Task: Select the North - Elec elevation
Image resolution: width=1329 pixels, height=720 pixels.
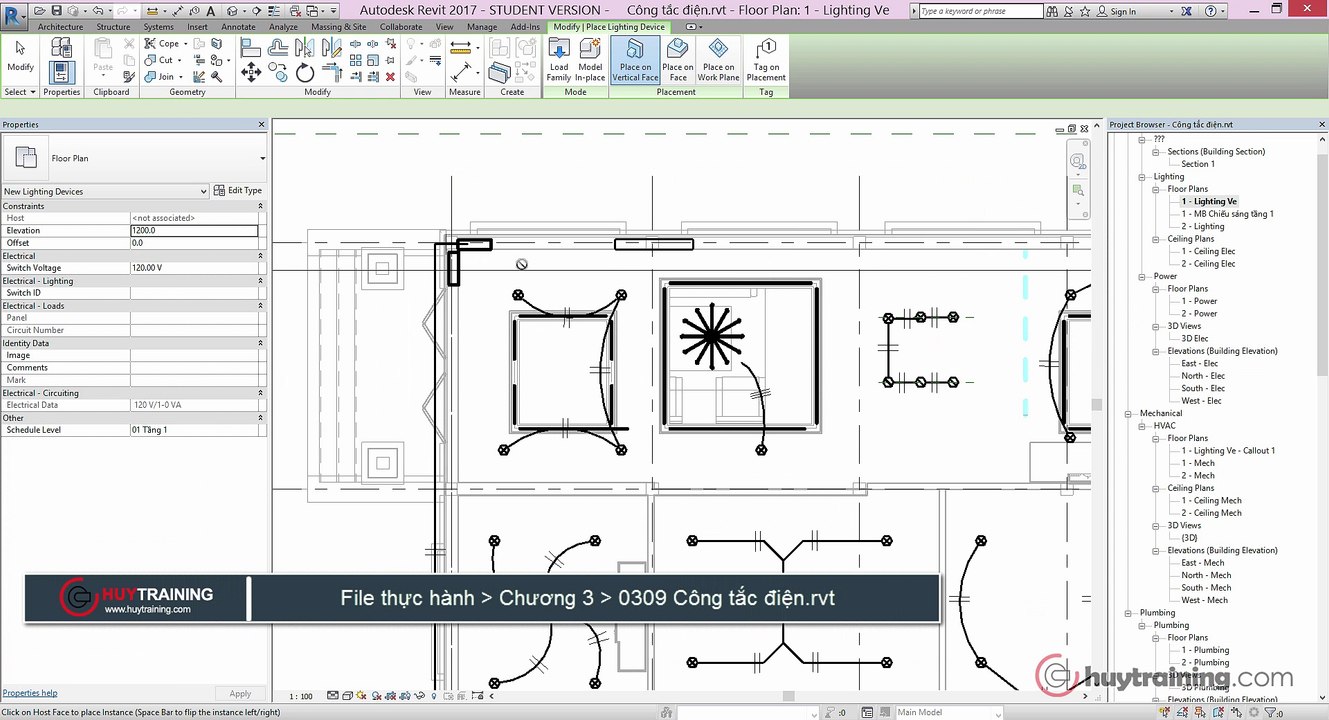Action: point(1203,376)
